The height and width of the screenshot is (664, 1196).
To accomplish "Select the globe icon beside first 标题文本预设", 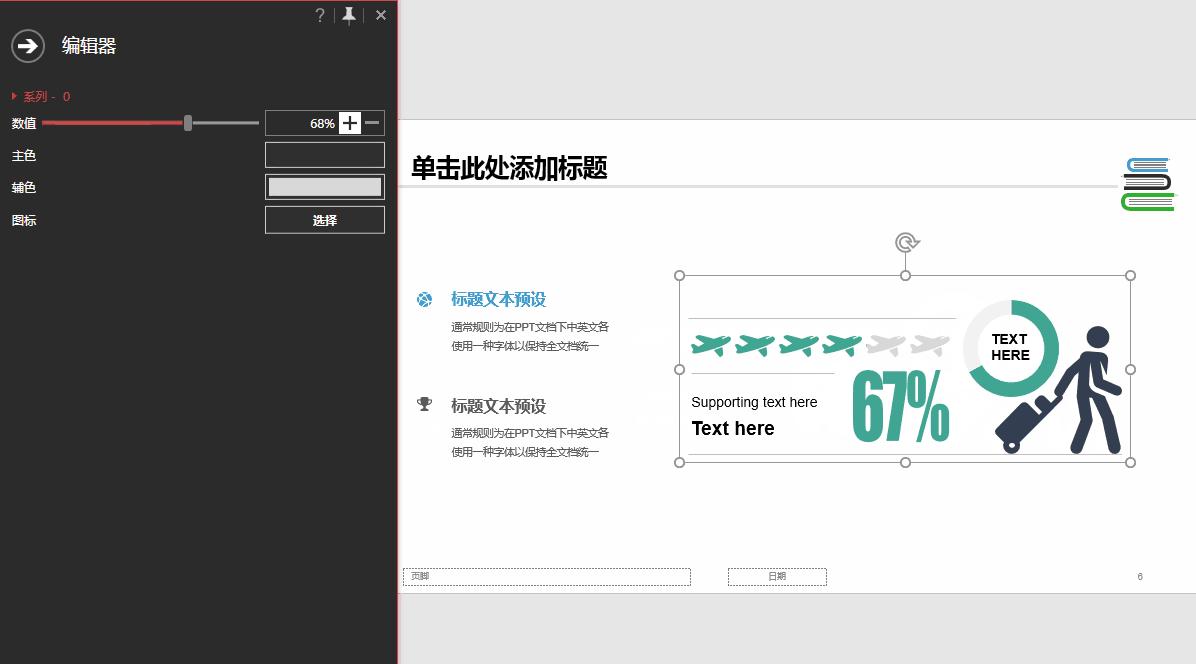I will (x=424, y=299).
